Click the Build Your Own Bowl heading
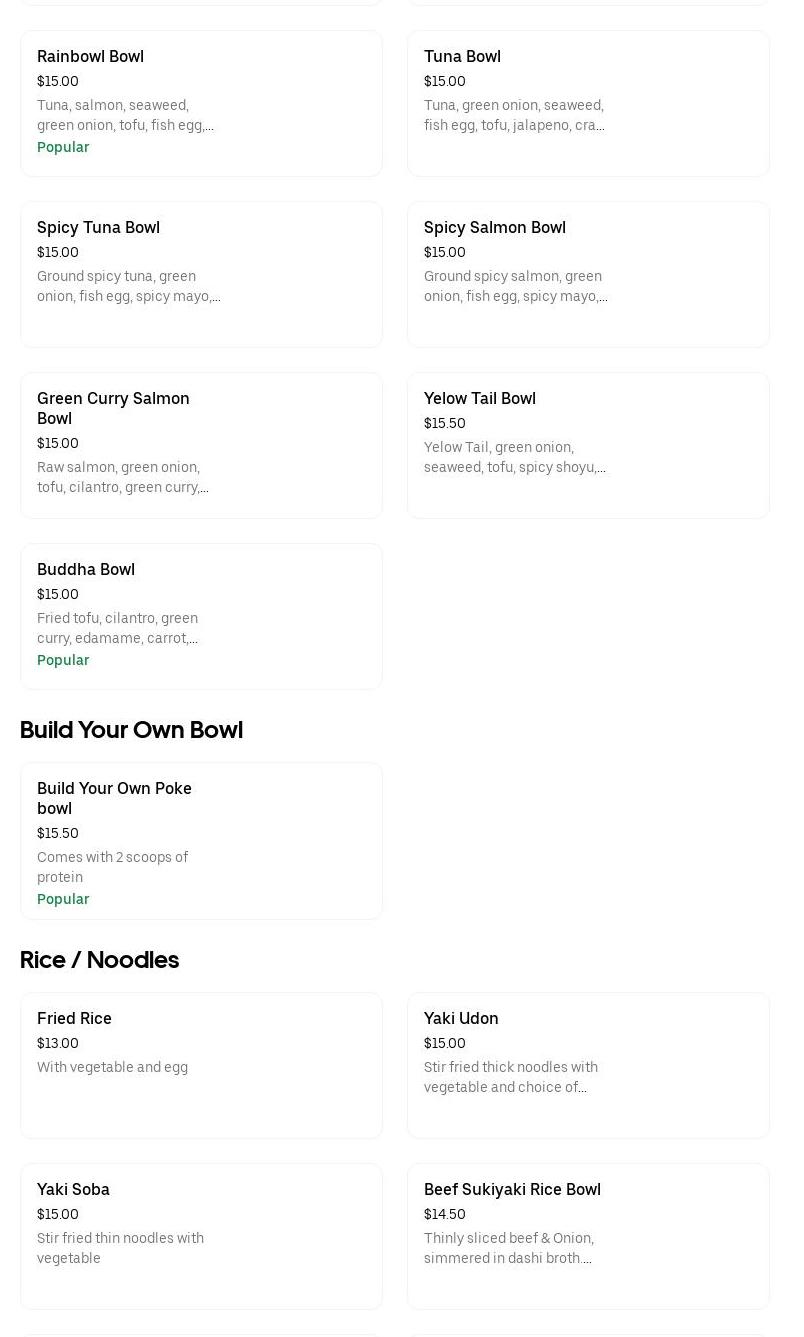The image size is (804, 1337). click(131, 731)
